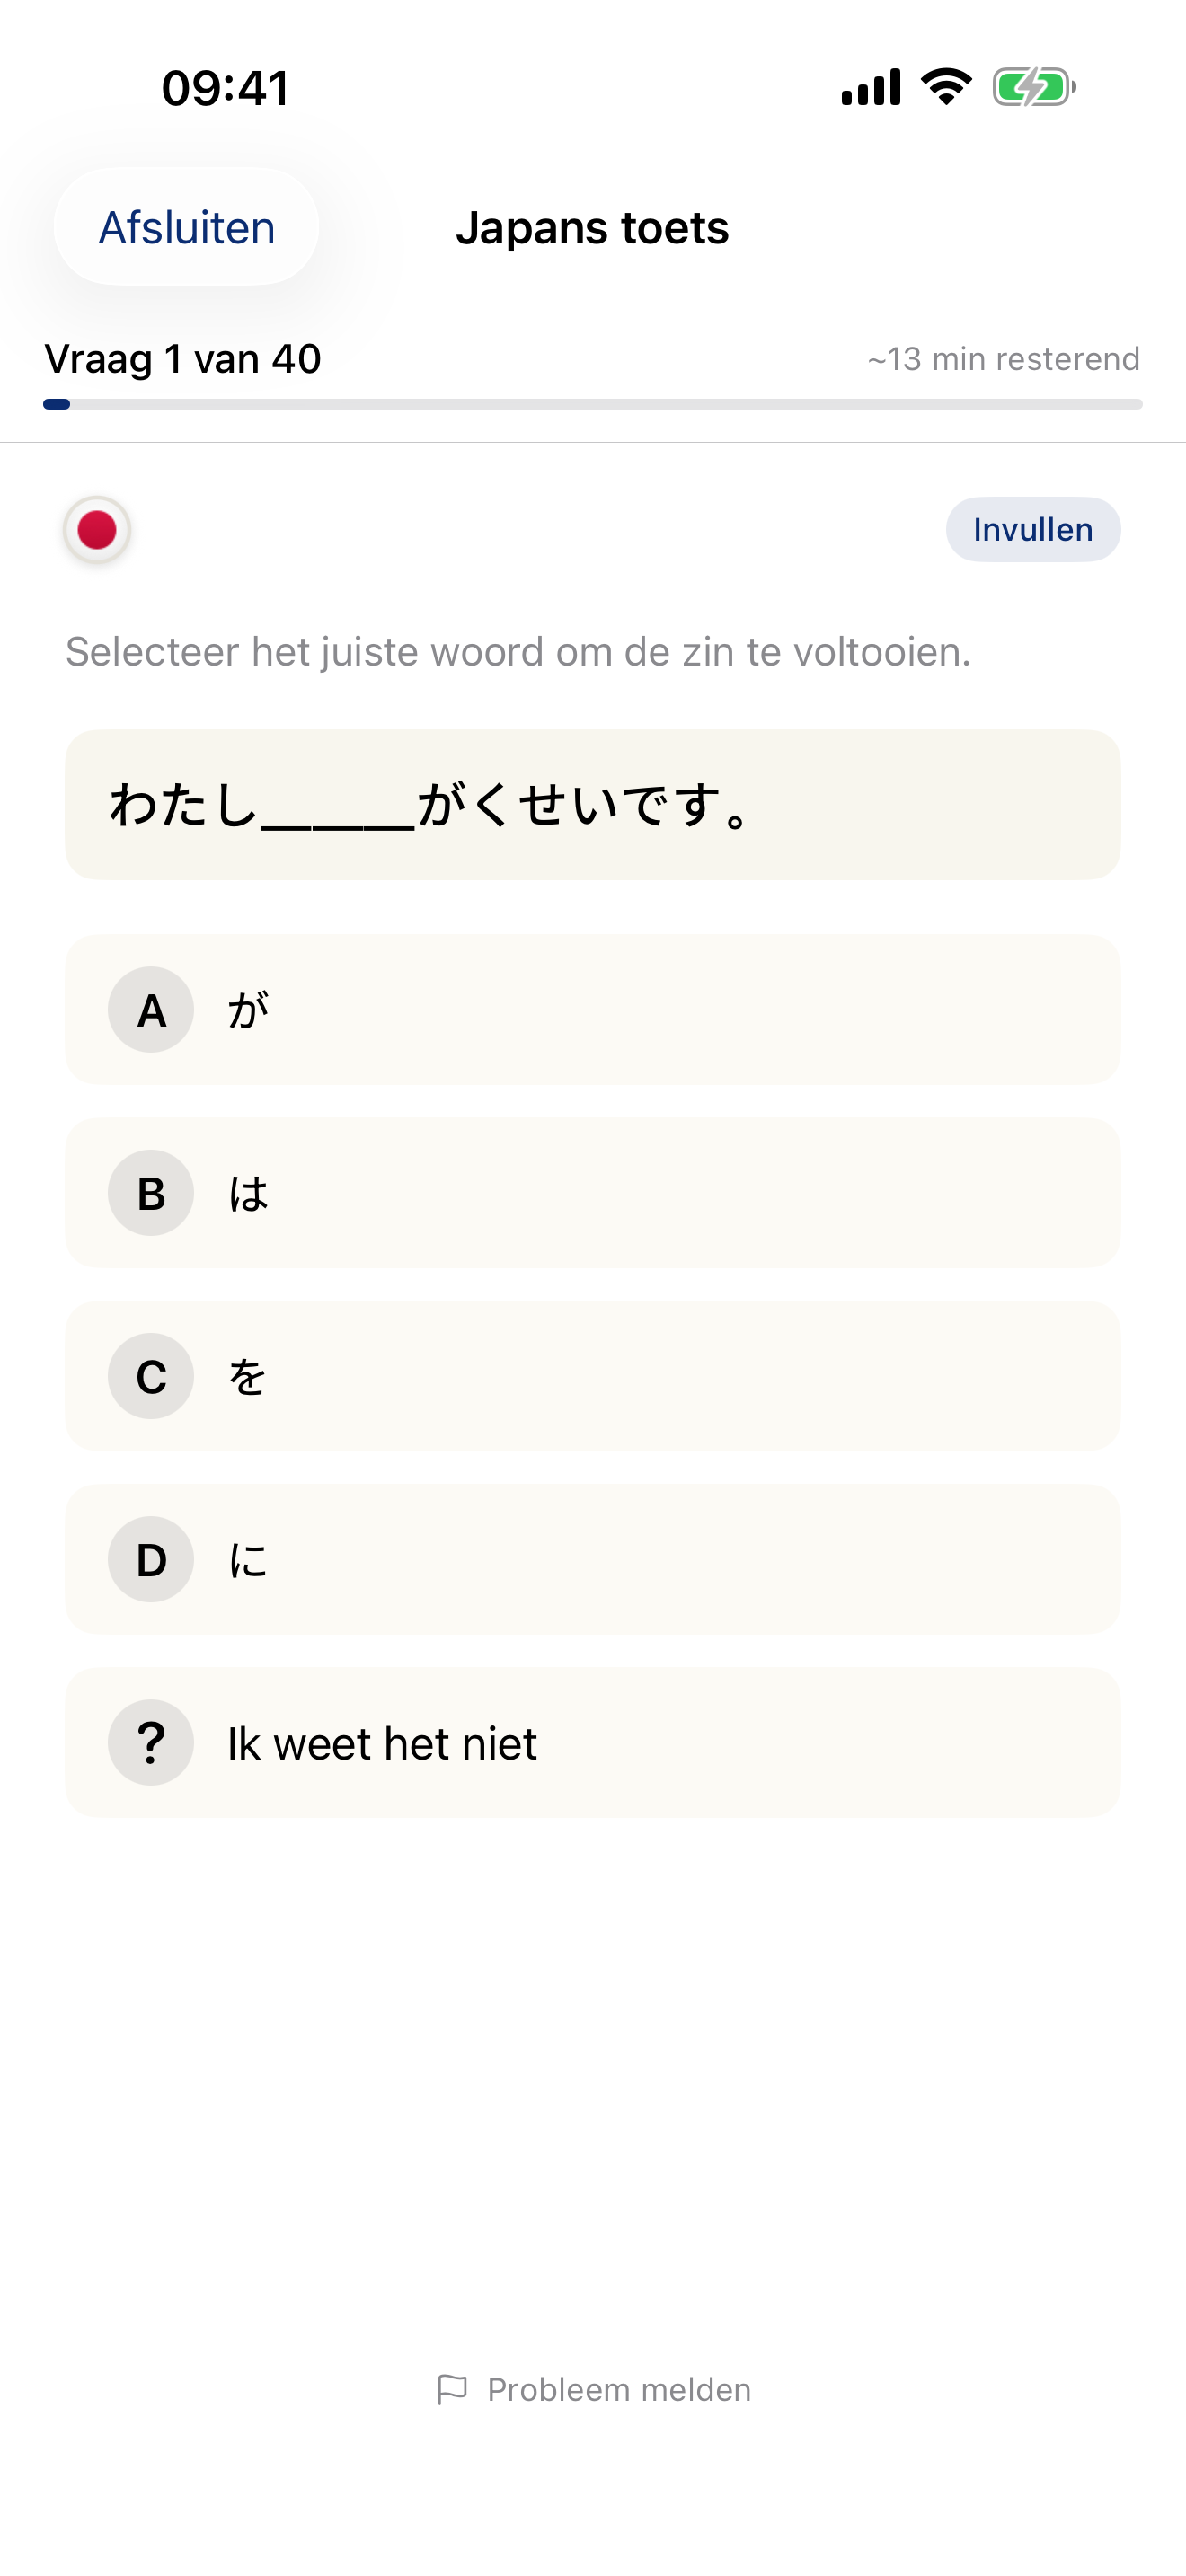
Task: Select the sentence with the blank
Action: click(x=592, y=804)
